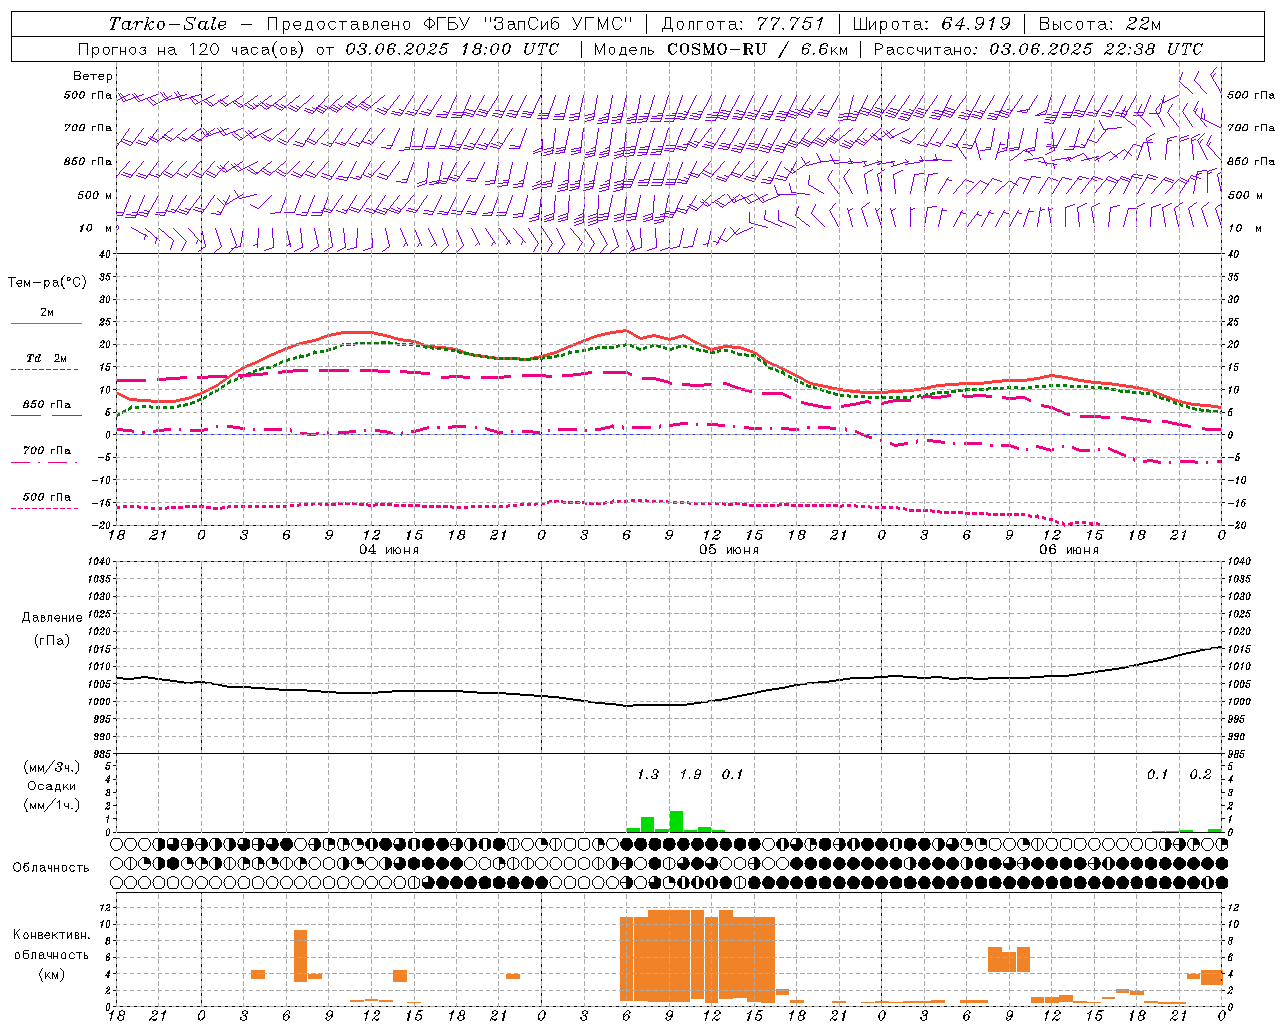Viewport: 1280px width, 1024px height.
Task: Click the Широта: 64.919 value
Action: tap(931, 24)
